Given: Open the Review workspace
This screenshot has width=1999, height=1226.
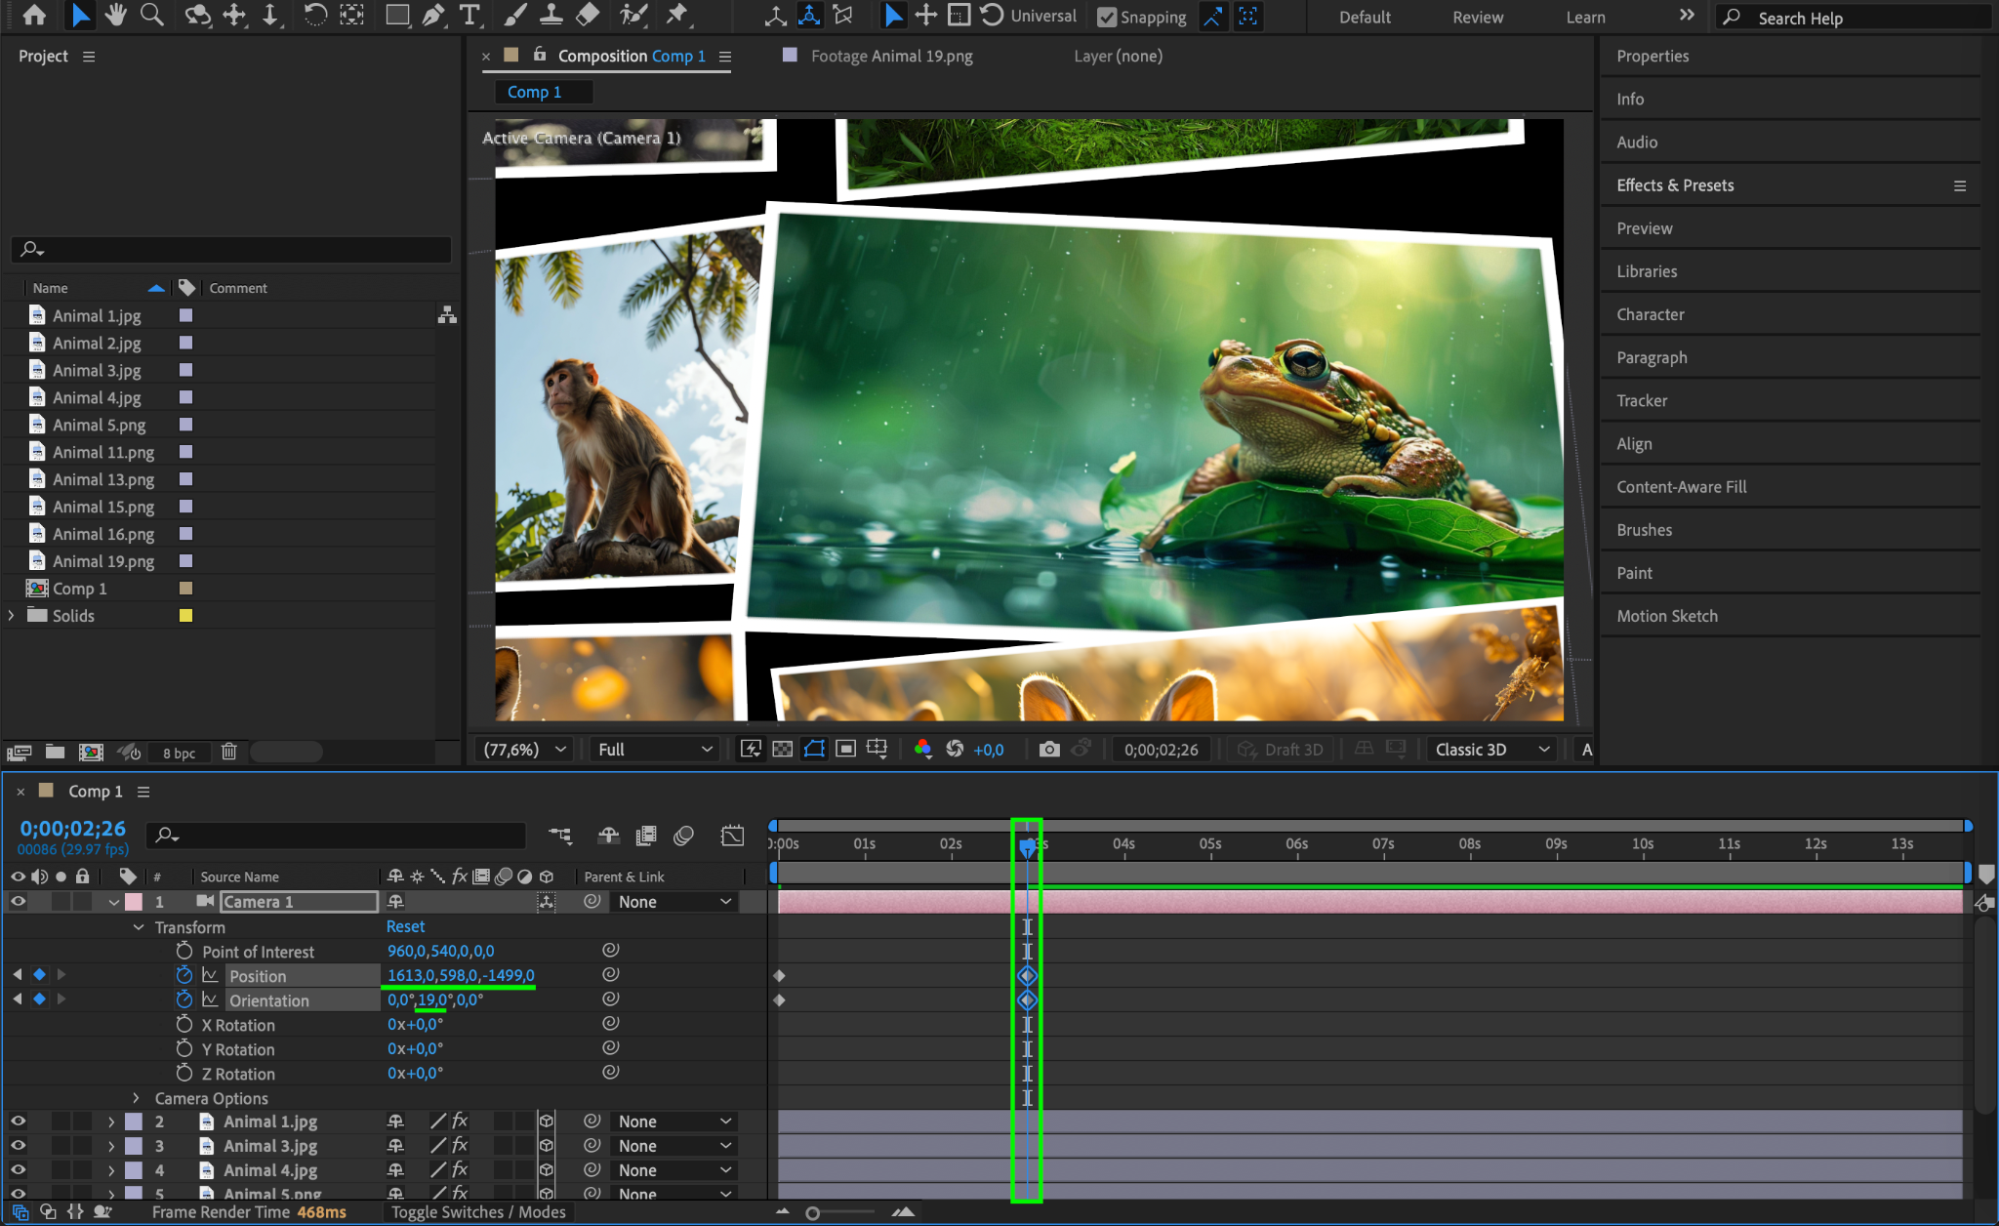Looking at the screenshot, I should coord(1477,17).
